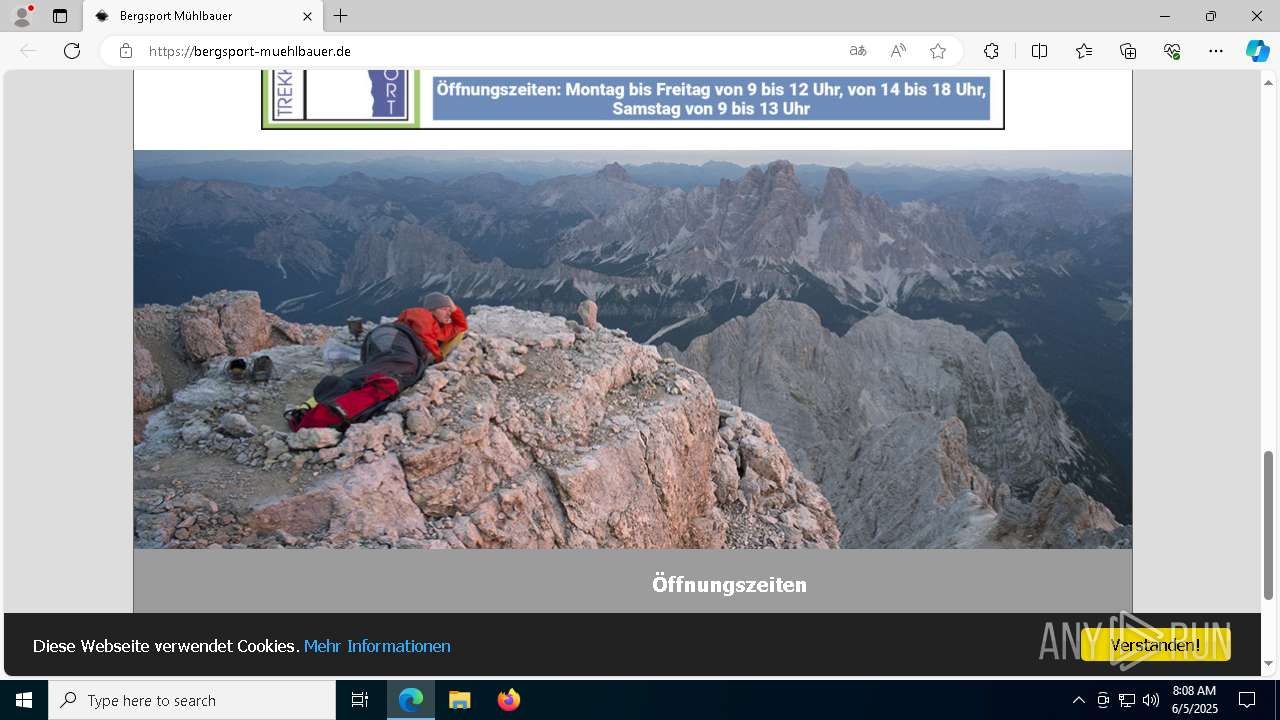Image resolution: width=1280 pixels, height=720 pixels.
Task: Minimize the Edge browser window
Action: [1165, 16]
